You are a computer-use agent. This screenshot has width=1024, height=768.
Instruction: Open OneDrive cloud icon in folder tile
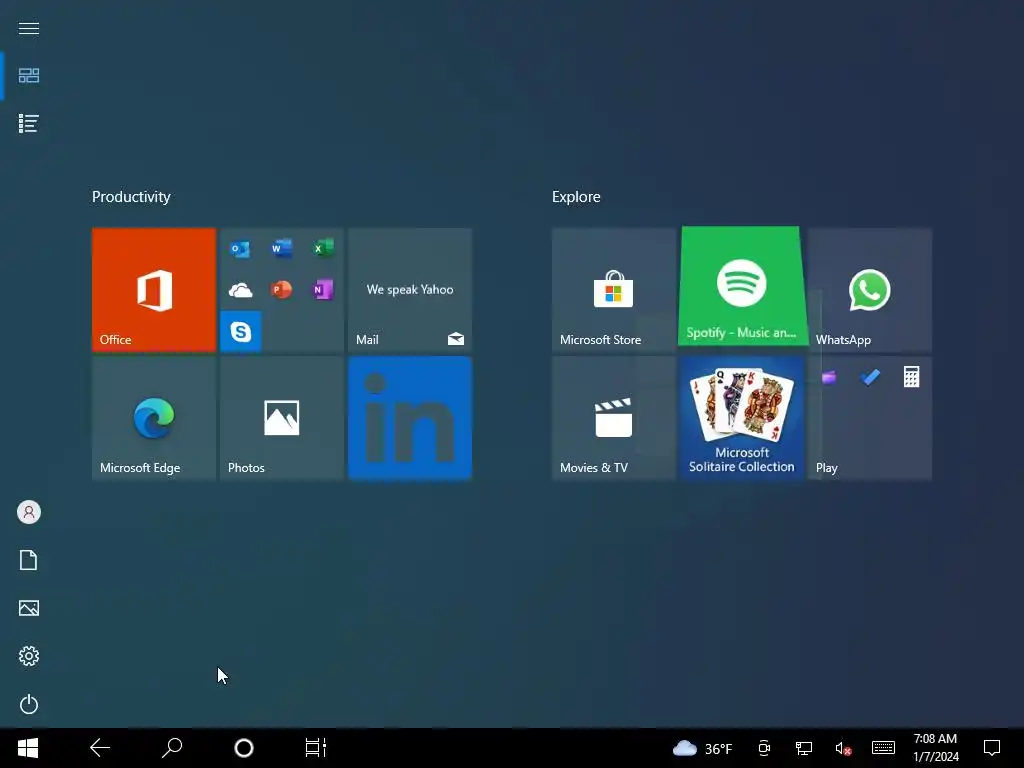[x=240, y=290]
